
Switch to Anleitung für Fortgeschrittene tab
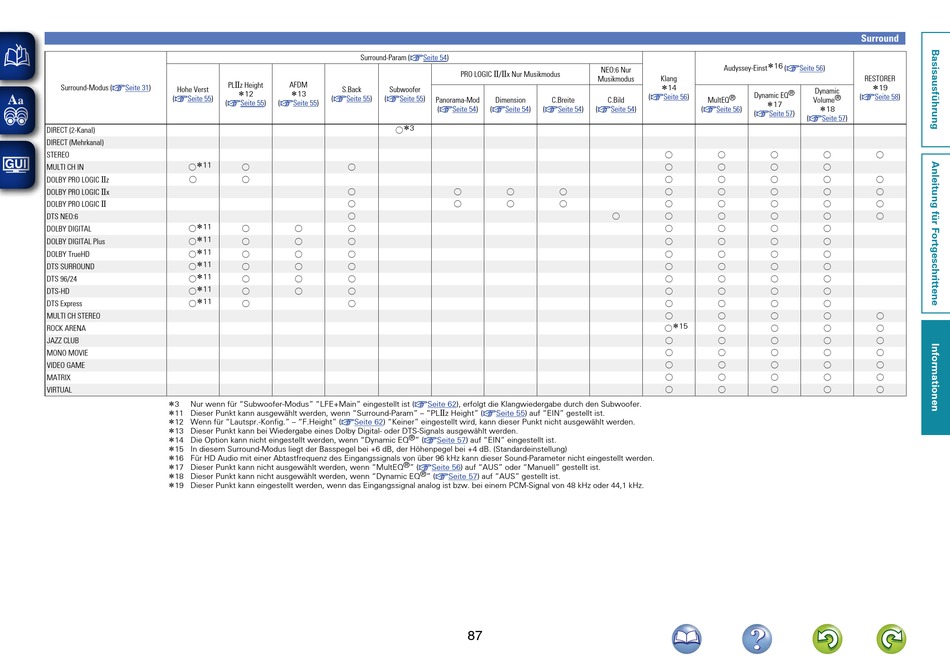click(935, 233)
